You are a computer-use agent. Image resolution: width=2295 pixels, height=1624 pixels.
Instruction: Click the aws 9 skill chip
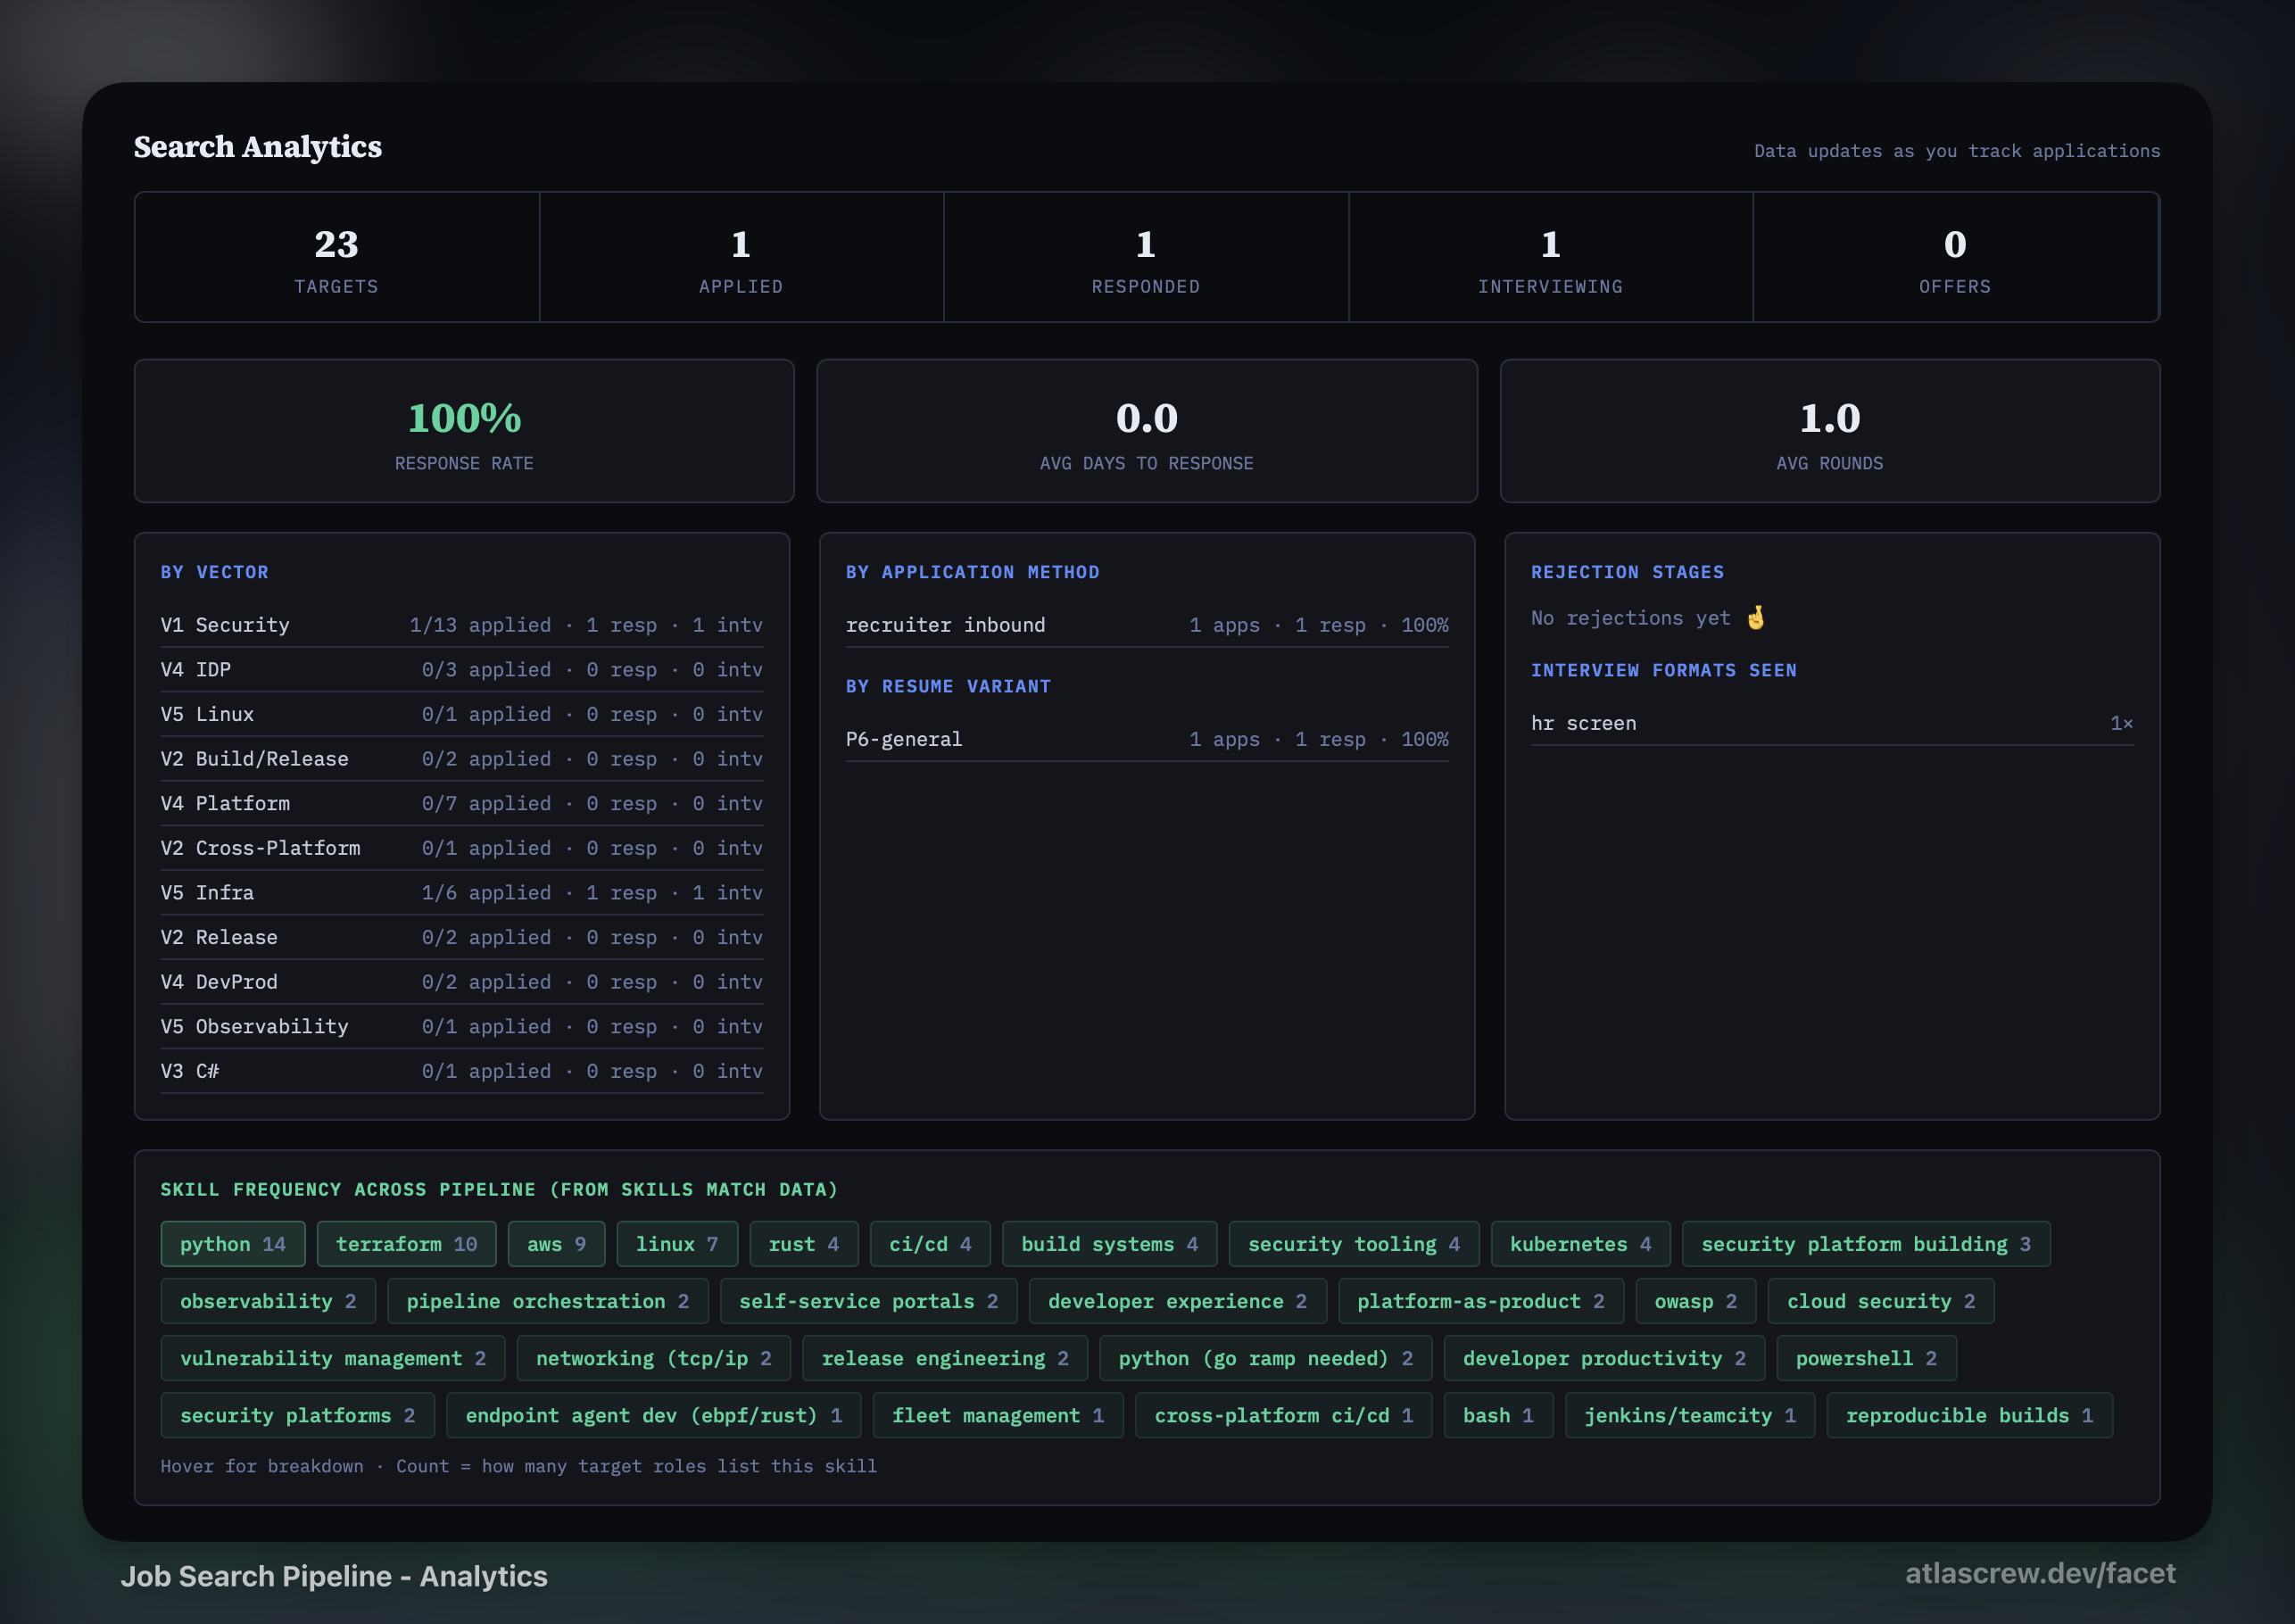[x=556, y=1243]
